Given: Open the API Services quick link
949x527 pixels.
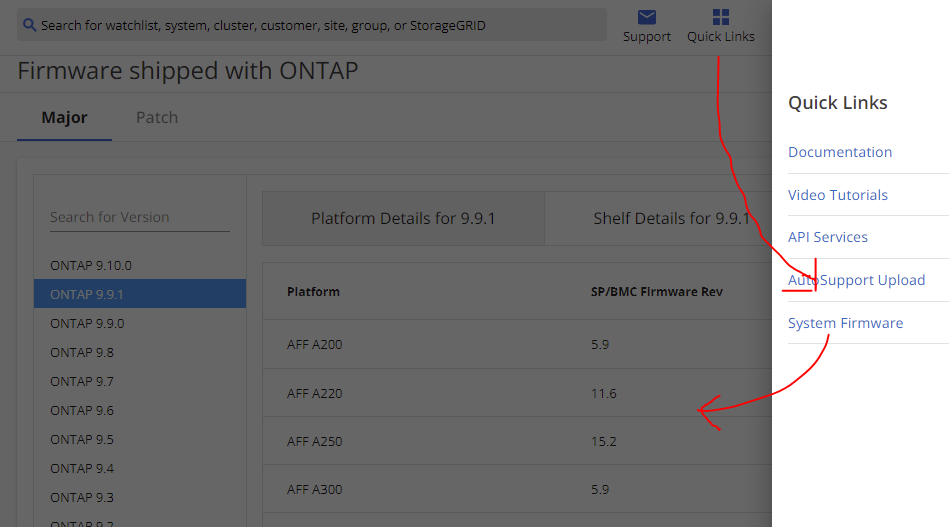Looking at the screenshot, I should point(827,237).
